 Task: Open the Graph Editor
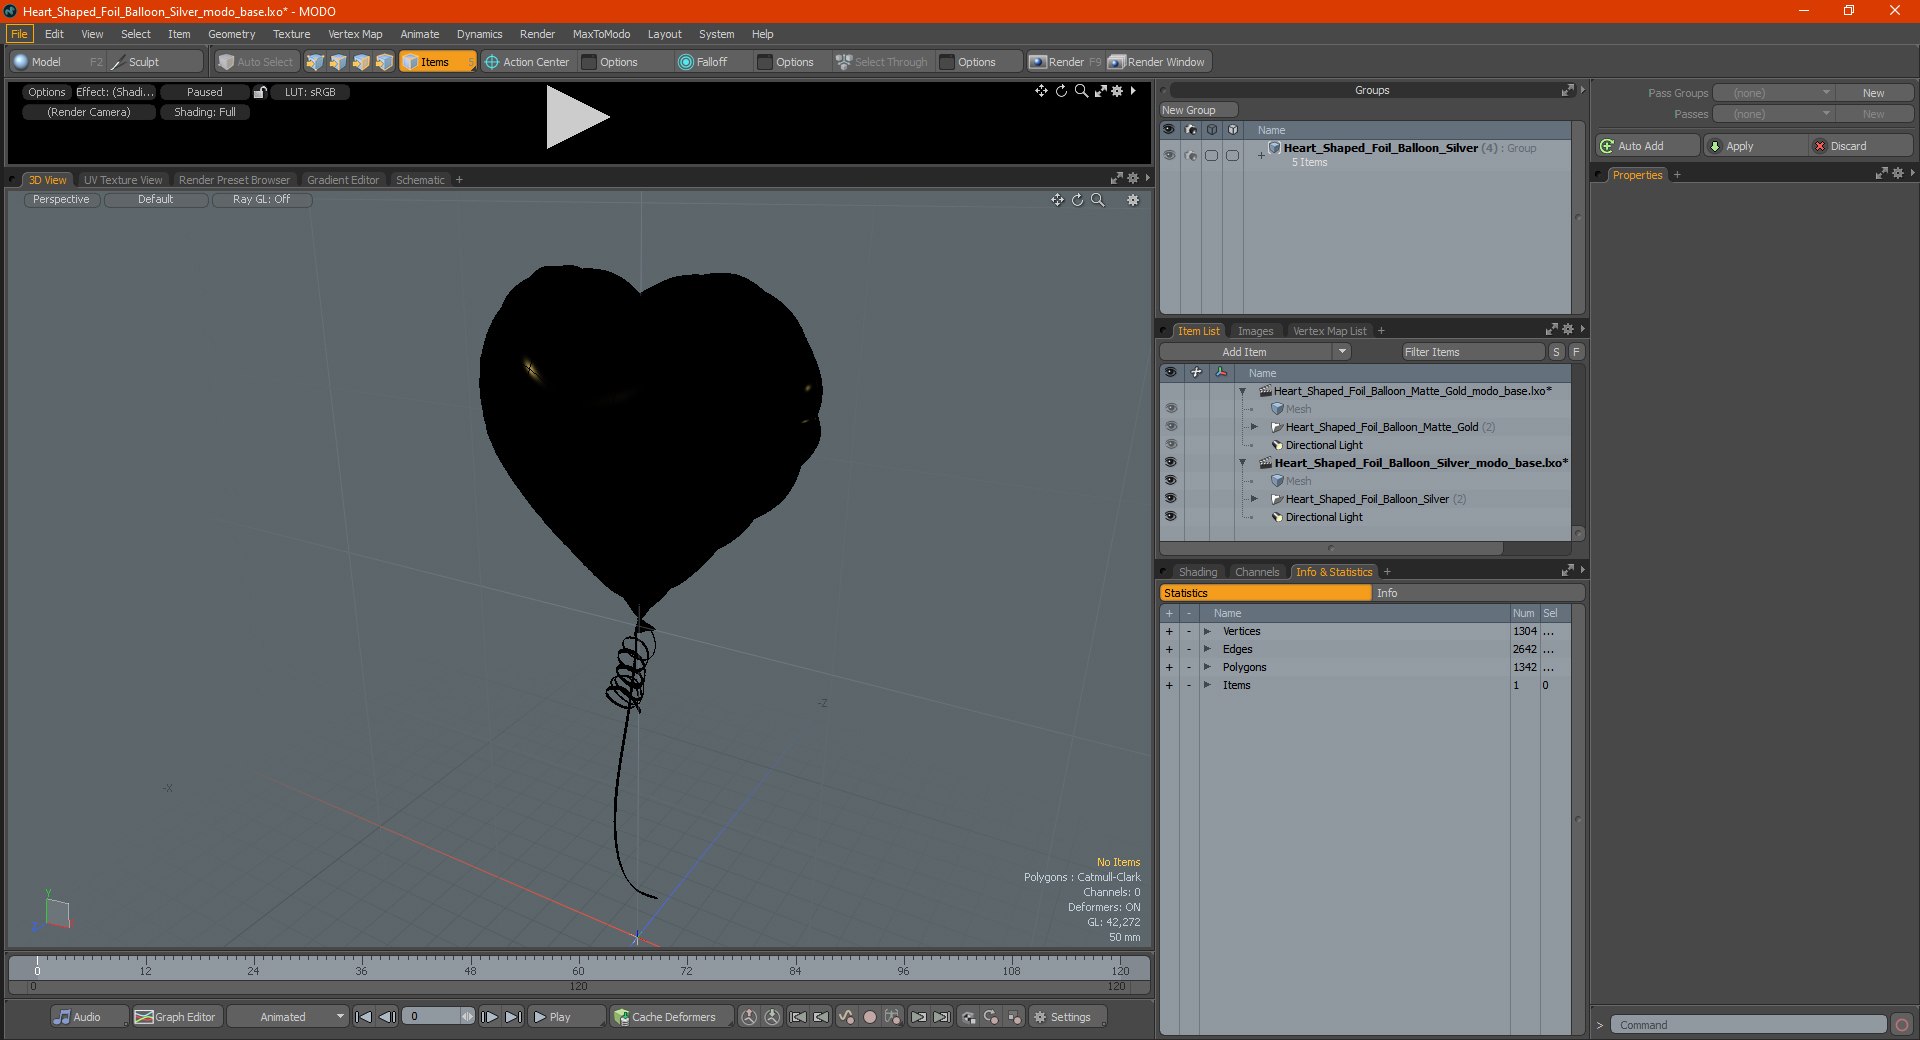176,1017
